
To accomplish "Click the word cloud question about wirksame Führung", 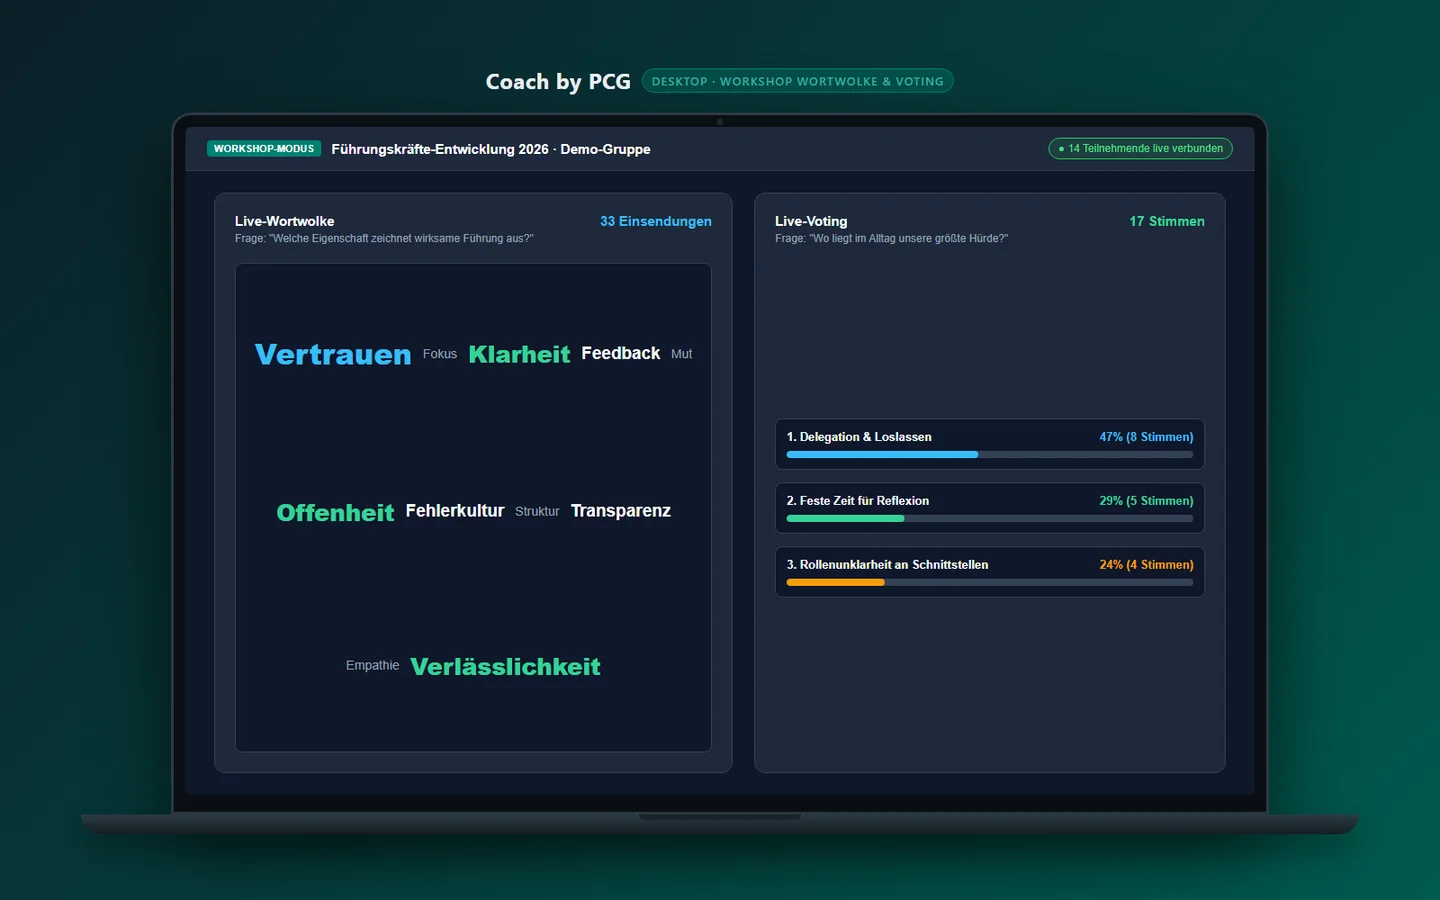I will coord(384,239).
